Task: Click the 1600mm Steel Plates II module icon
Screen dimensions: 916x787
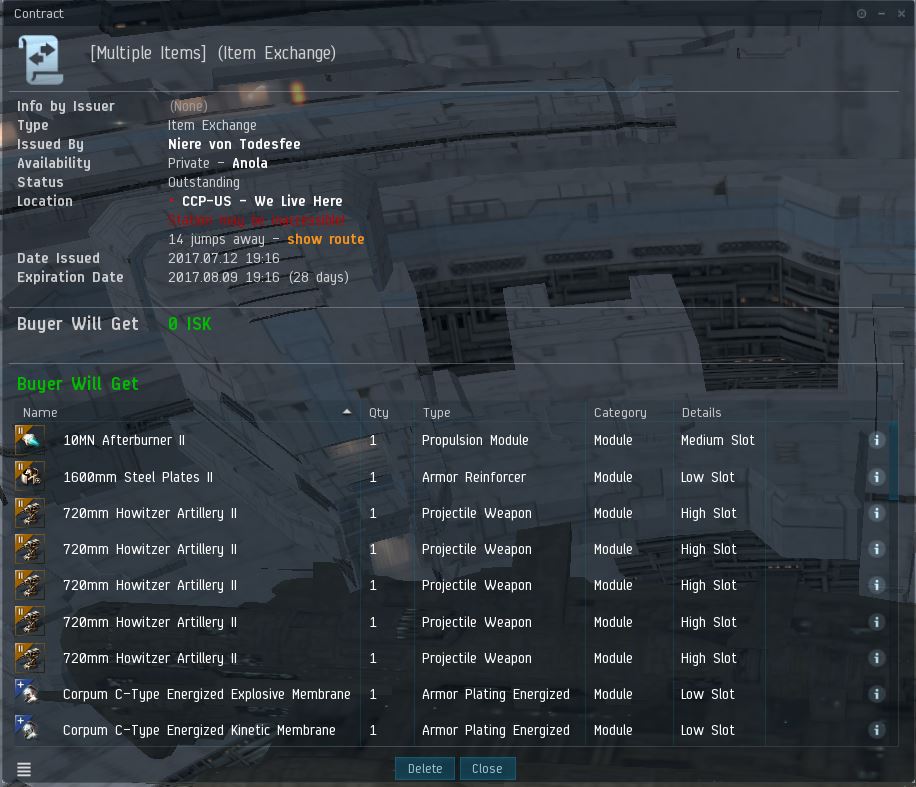Action: coord(30,476)
